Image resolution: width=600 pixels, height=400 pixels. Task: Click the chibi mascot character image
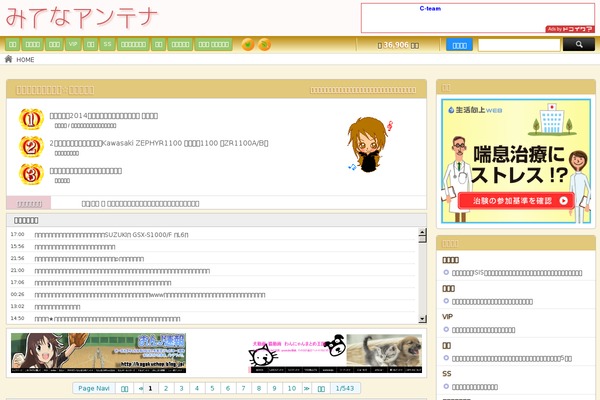click(x=369, y=145)
